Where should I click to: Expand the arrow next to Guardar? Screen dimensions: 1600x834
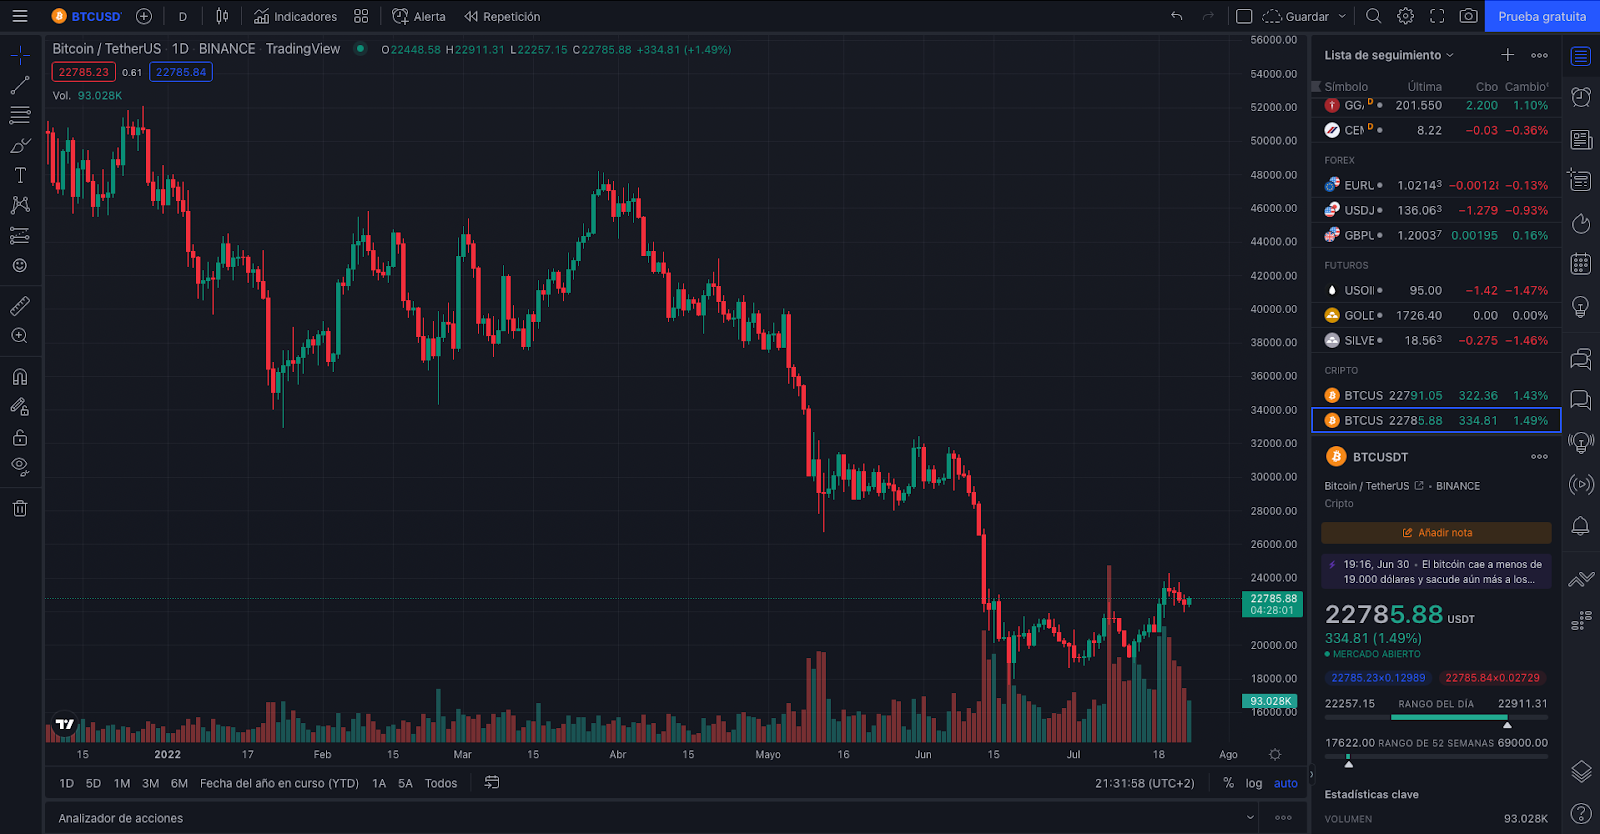tap(1342, 16)
